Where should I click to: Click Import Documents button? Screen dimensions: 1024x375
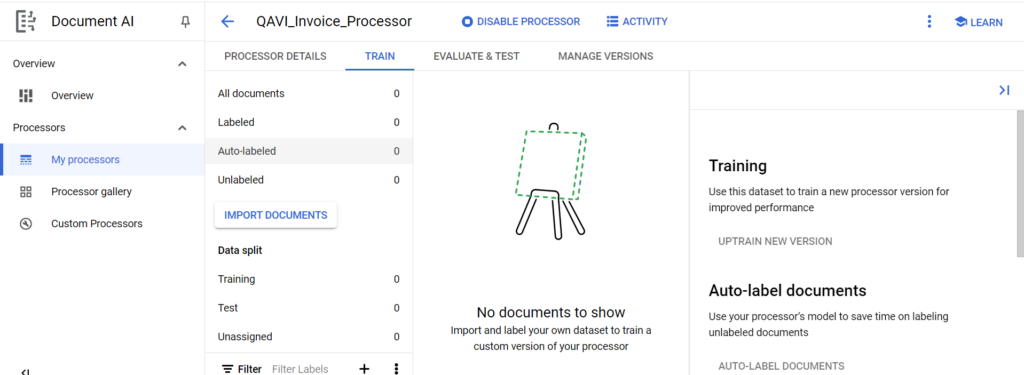pyautogui.click(x=276, y=215)
